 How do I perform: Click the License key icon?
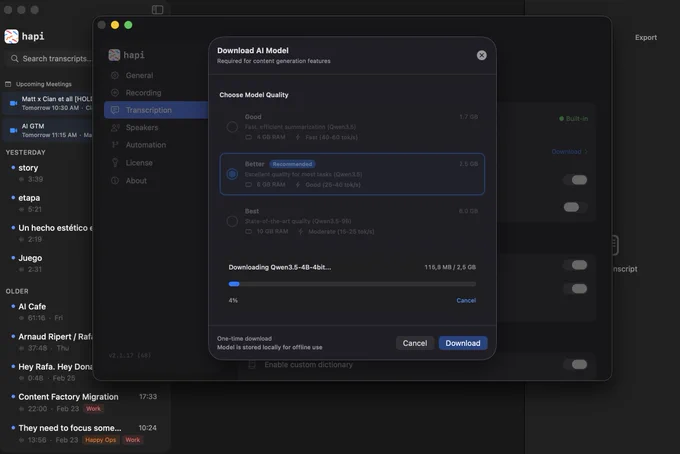tap(115, 163)
